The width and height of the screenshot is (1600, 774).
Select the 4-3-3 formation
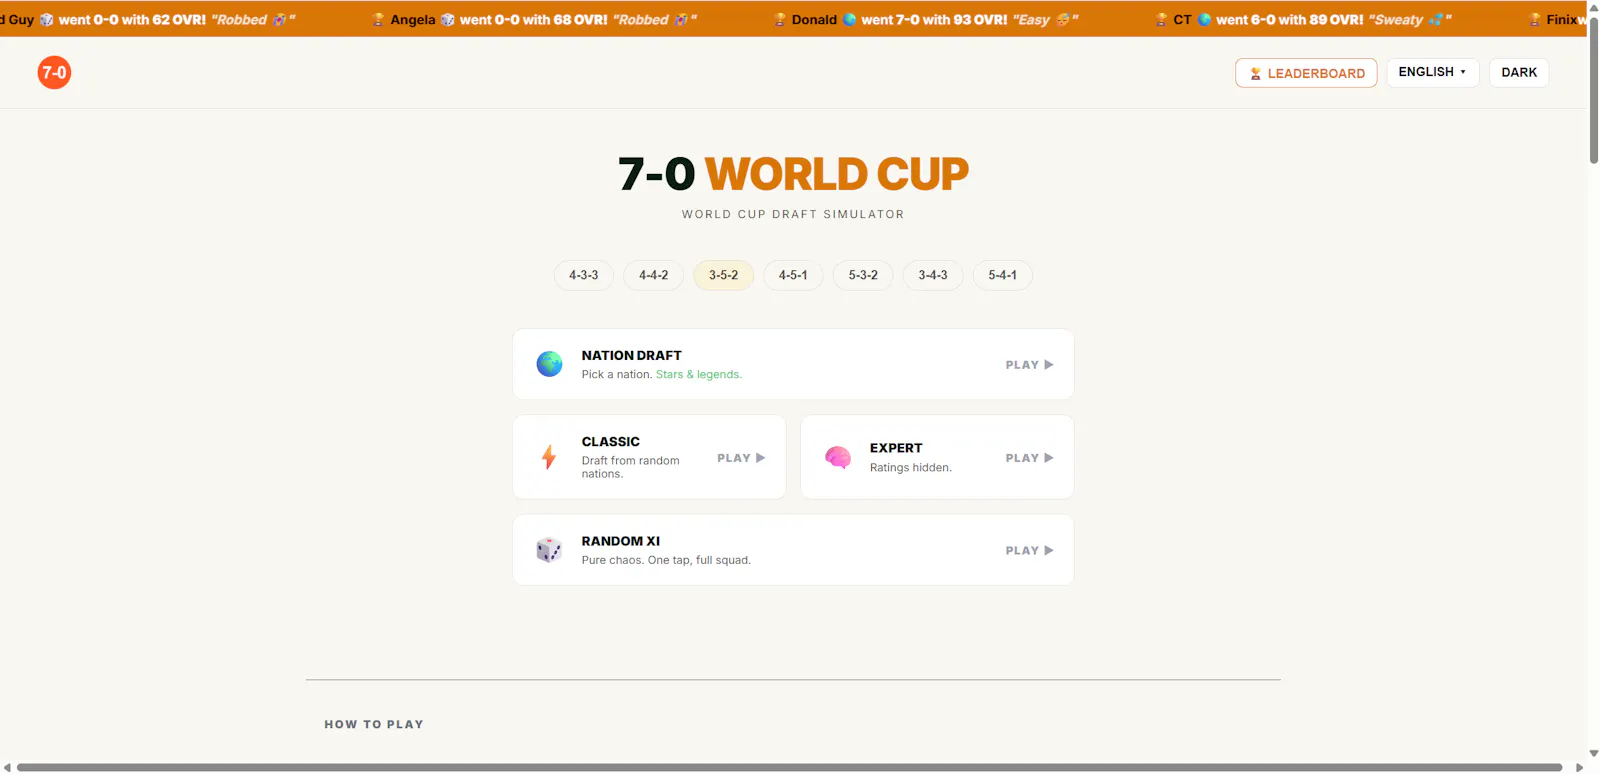584,275
